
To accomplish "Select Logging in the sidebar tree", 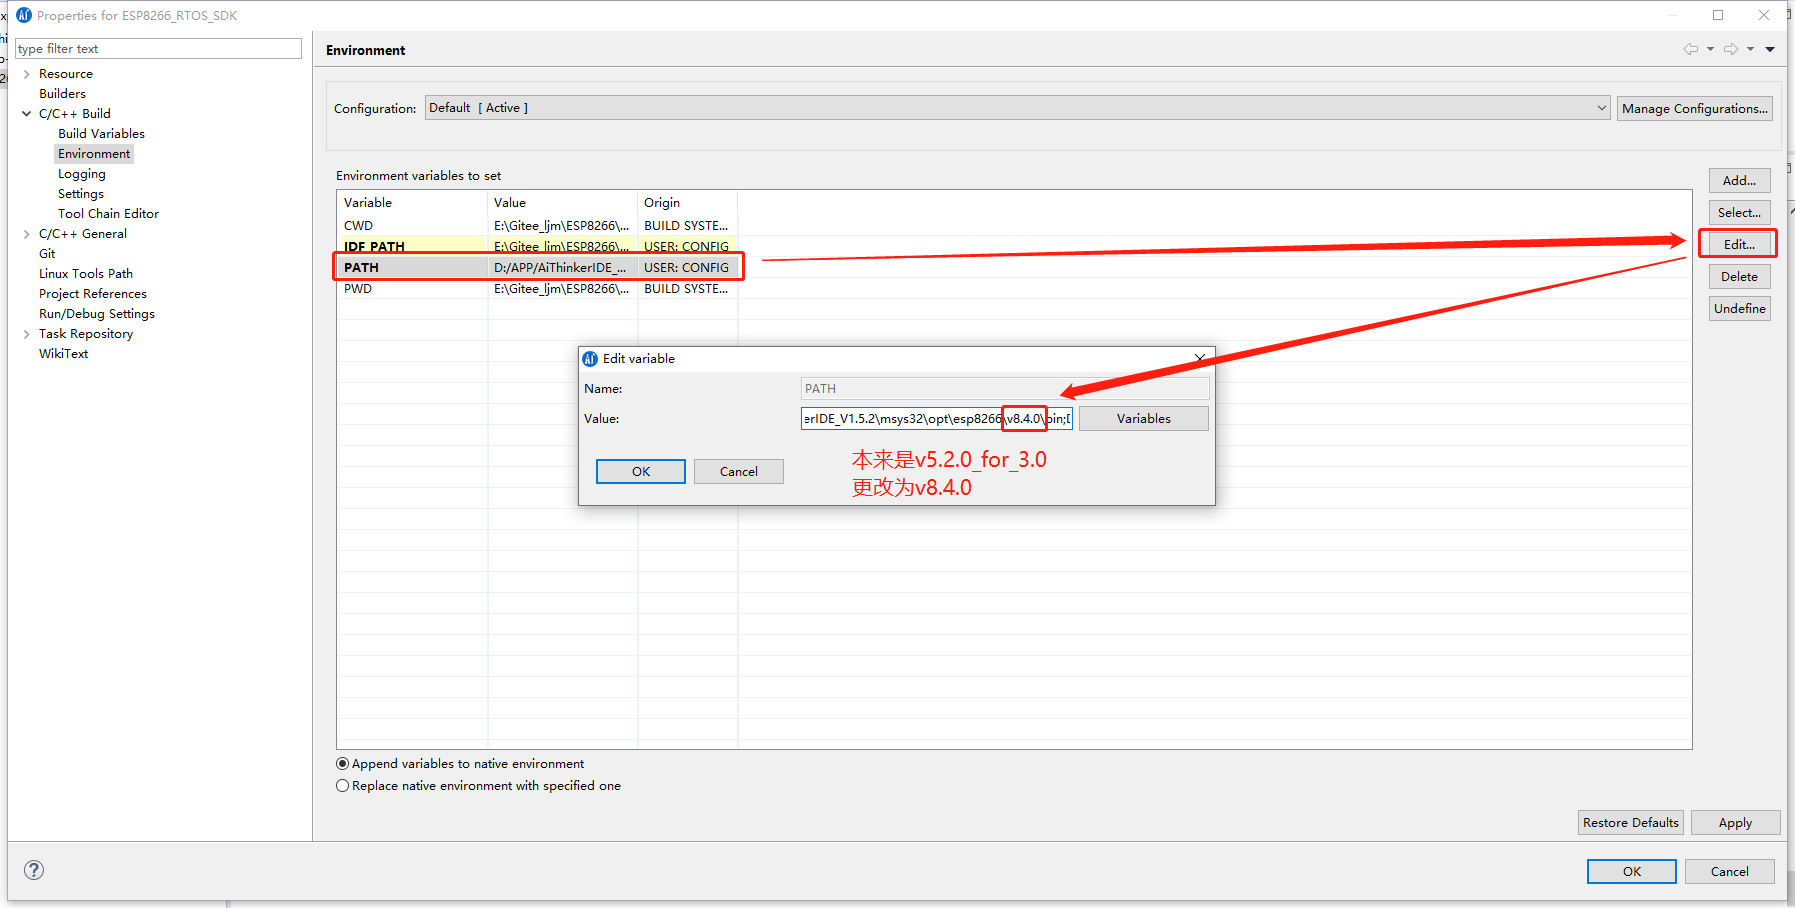I will click(x=81, y=173).
